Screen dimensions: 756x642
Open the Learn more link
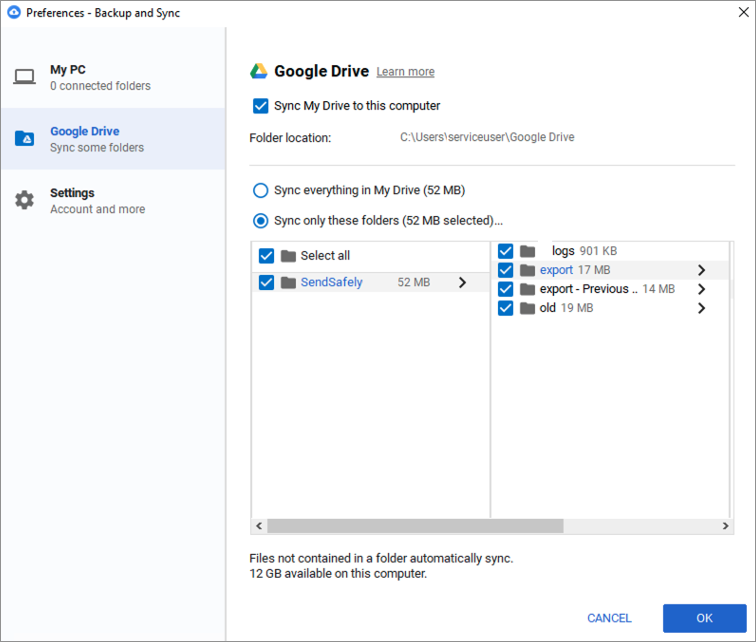click(x=405, y=72)
